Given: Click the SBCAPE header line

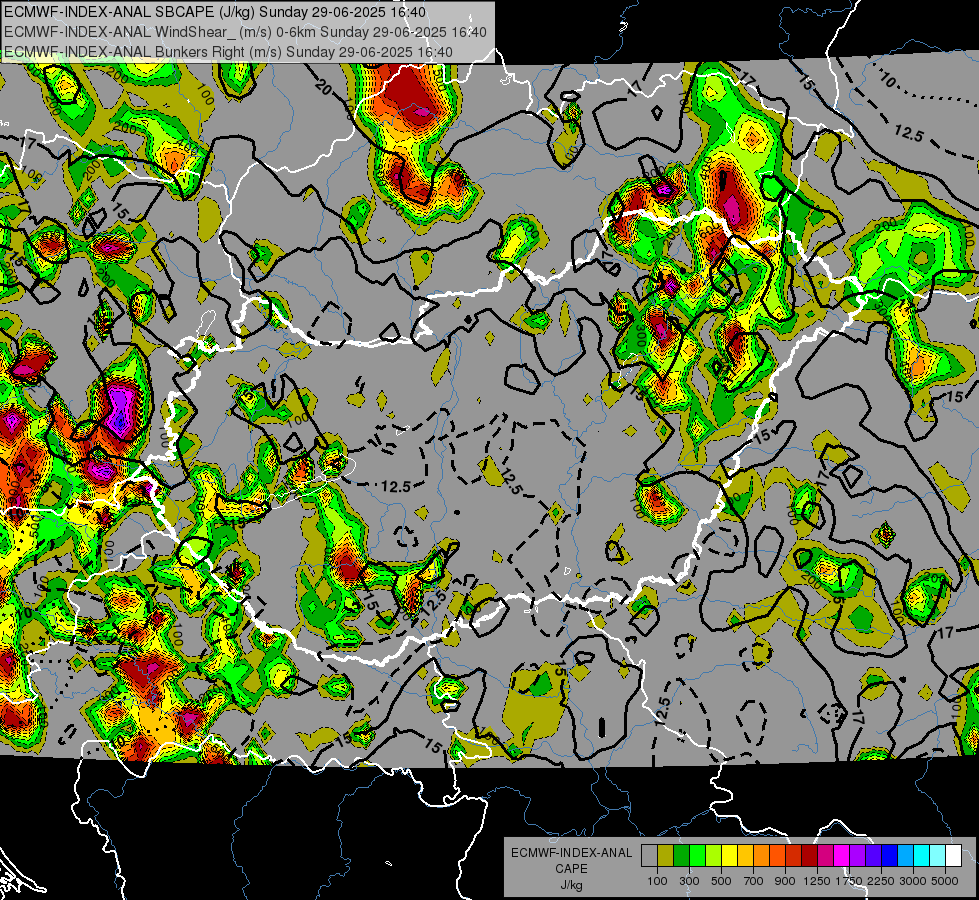Looking at the screenshot, I should click(x=215, y=12).
